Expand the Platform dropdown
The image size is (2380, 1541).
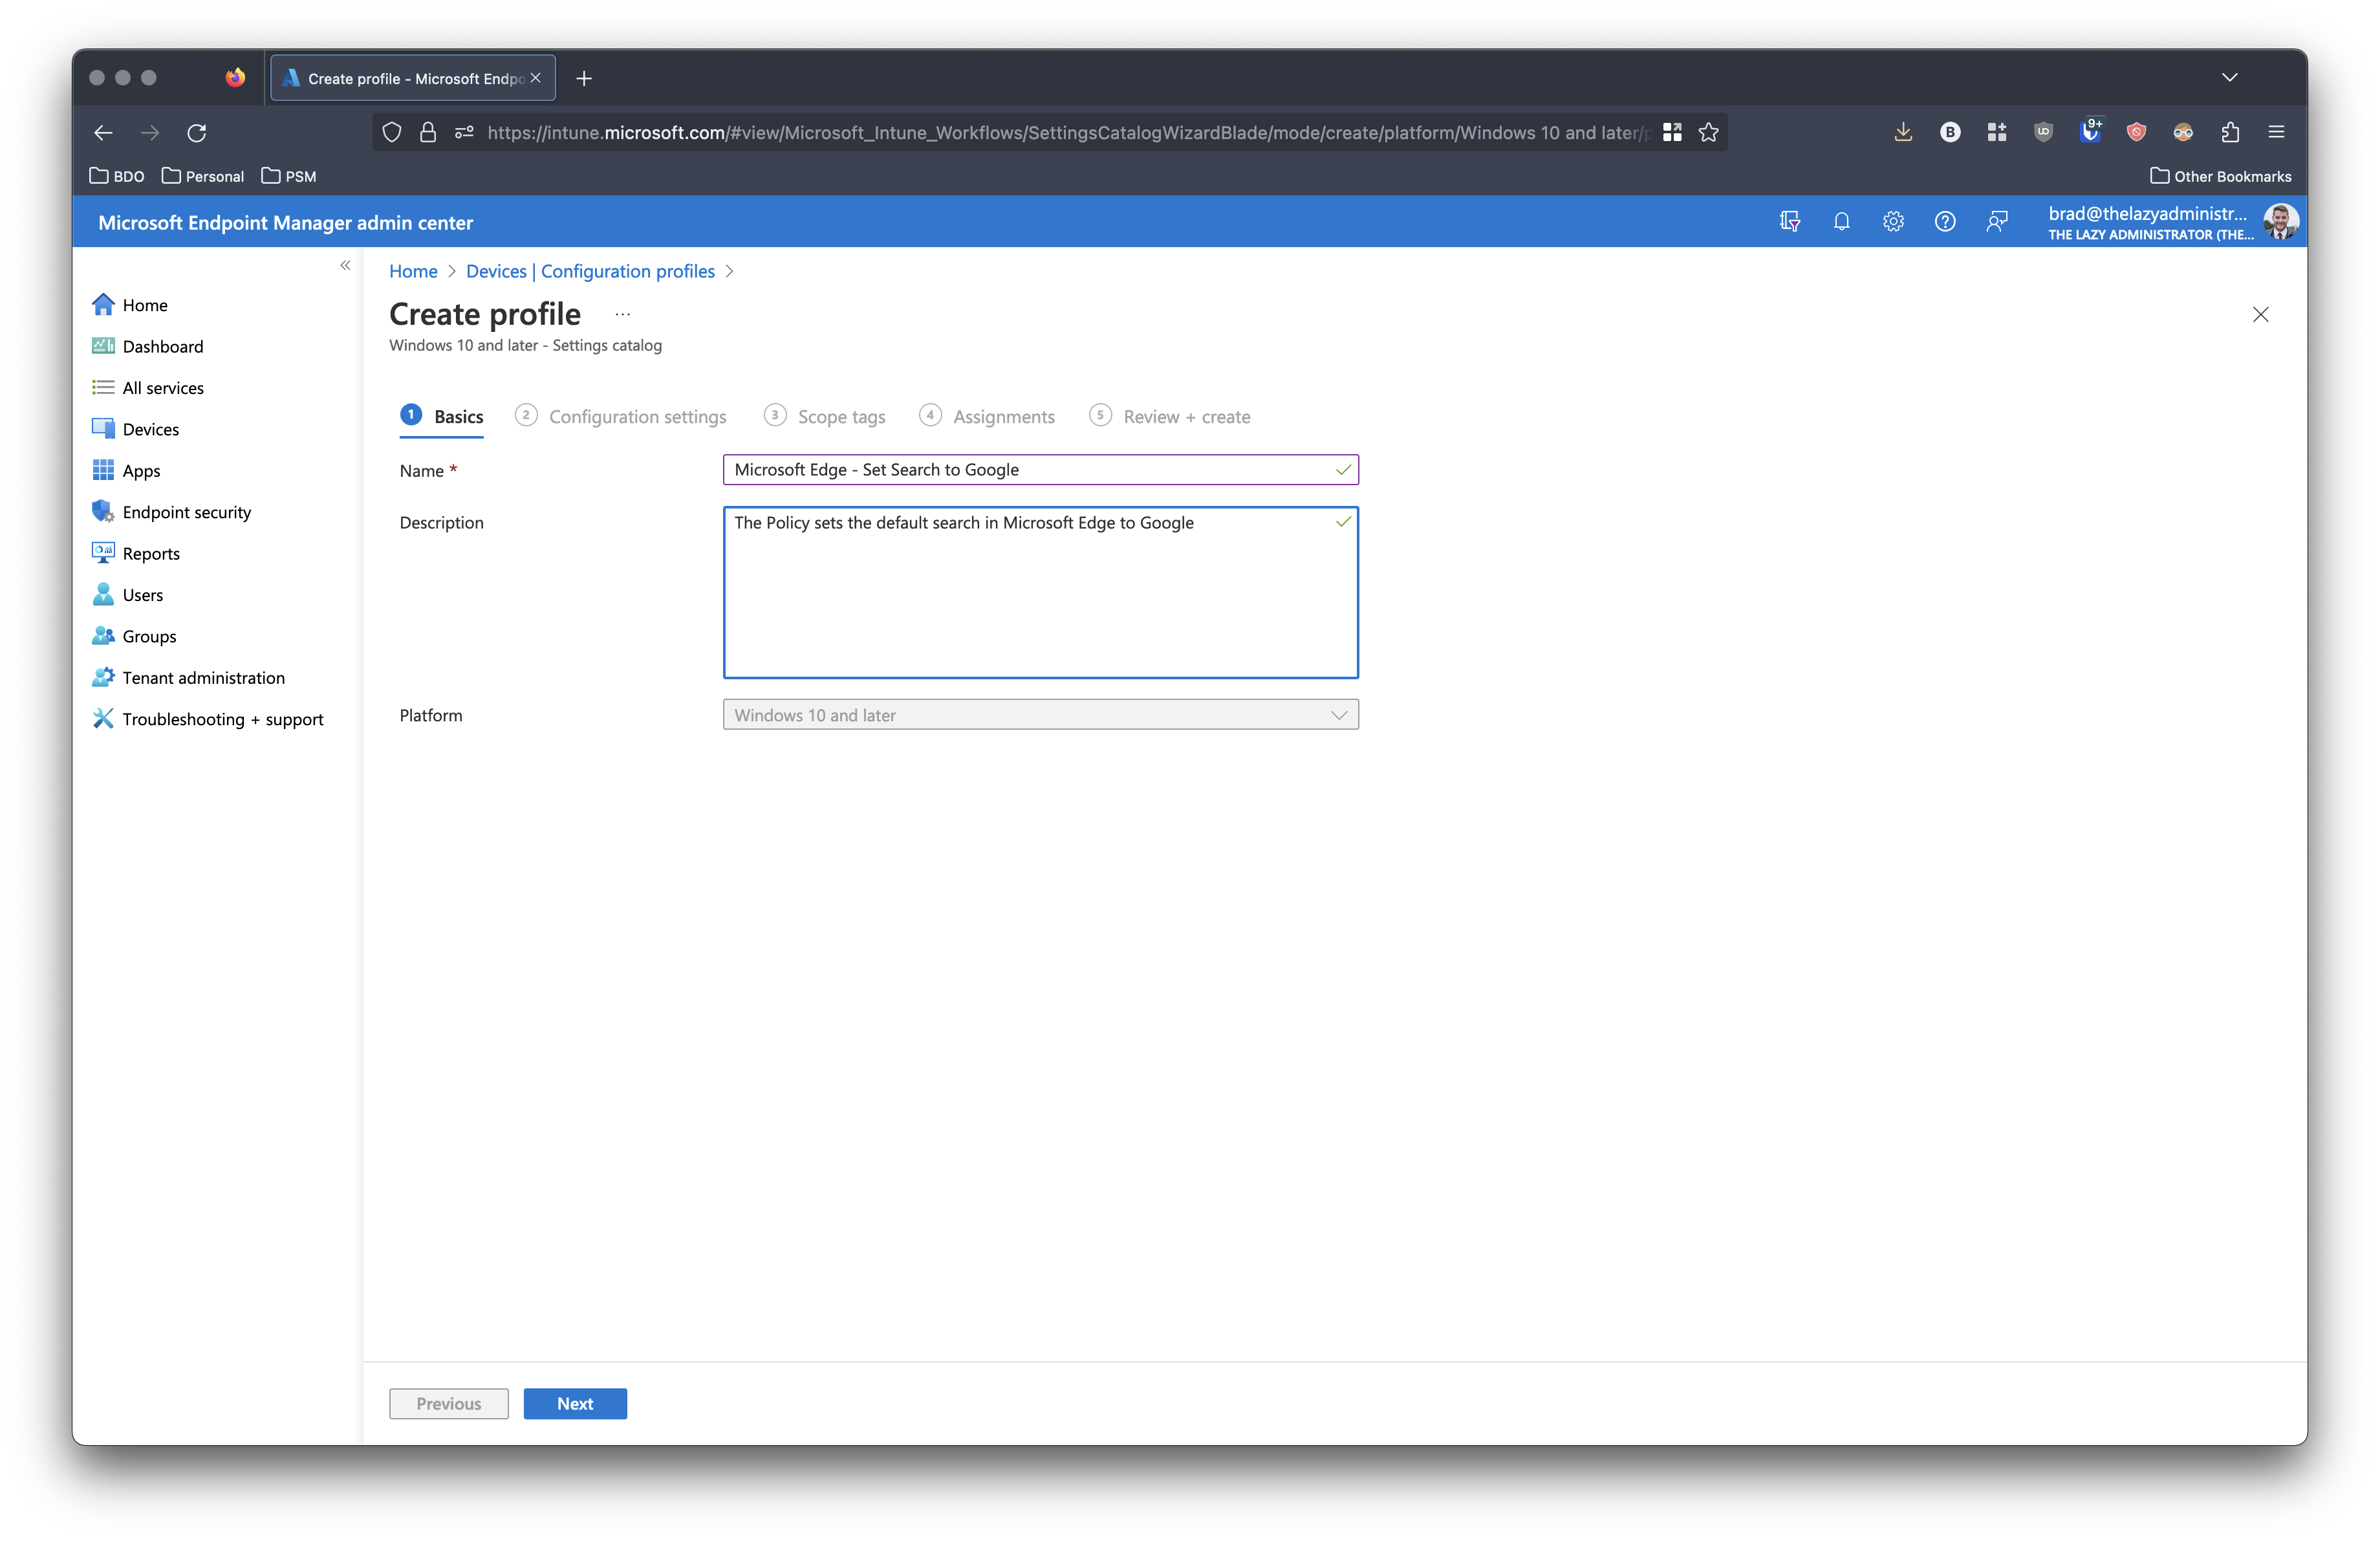click(1040, 714)
